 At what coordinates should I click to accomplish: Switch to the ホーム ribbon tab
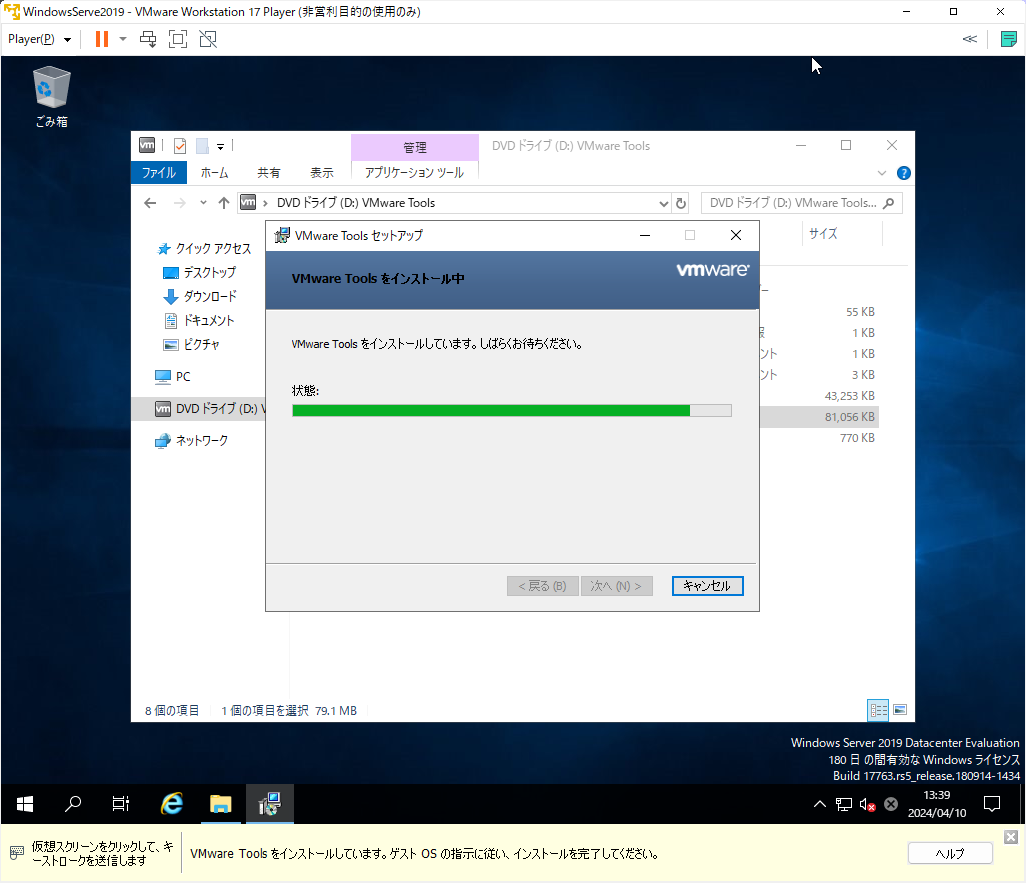point(215,173)
